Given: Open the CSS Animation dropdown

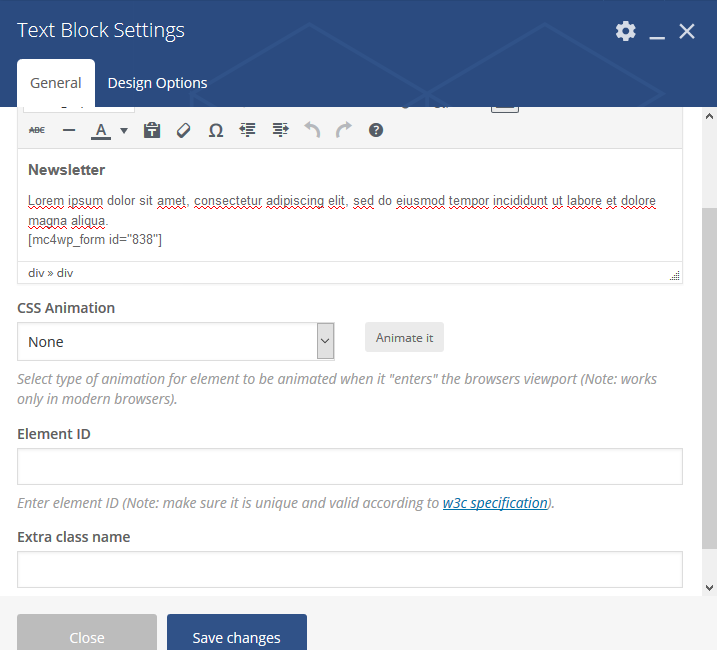Looking at the screenshot, I should (x=176, y=341).
